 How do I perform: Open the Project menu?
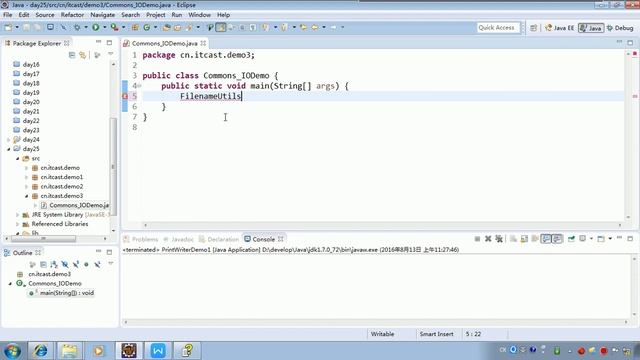[x=156, y=15]
